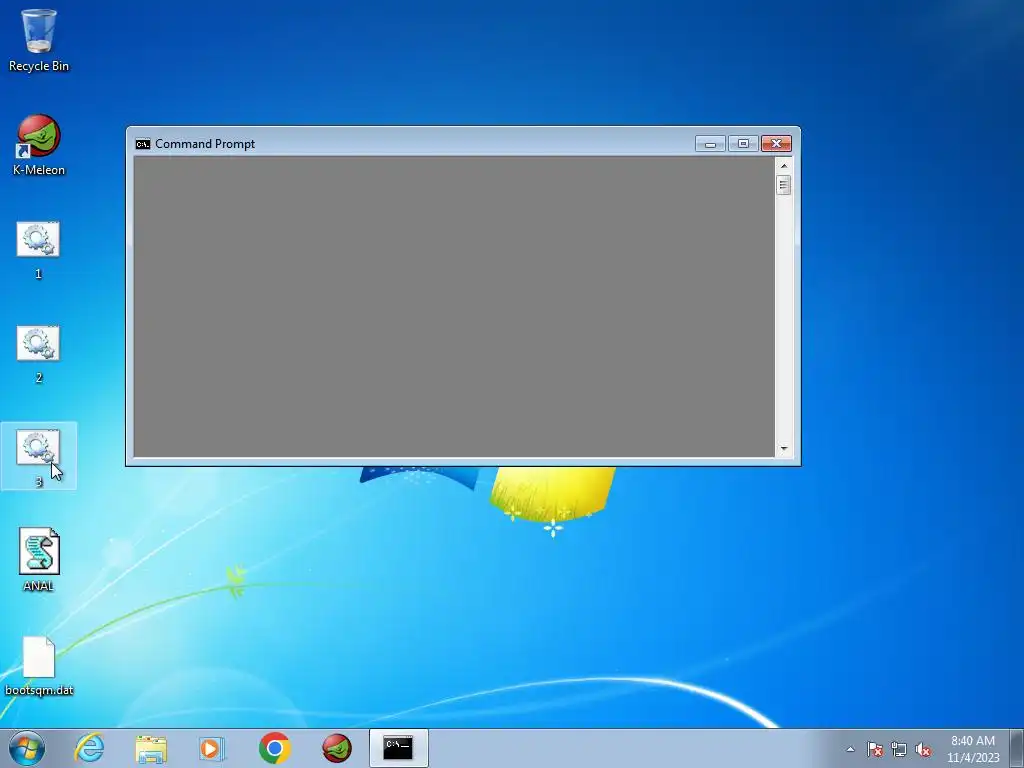This screenshot has width=1024, height=768.
Task: Select the desktop file named 2
Action: pyautogui.click(x=39, y=354)
